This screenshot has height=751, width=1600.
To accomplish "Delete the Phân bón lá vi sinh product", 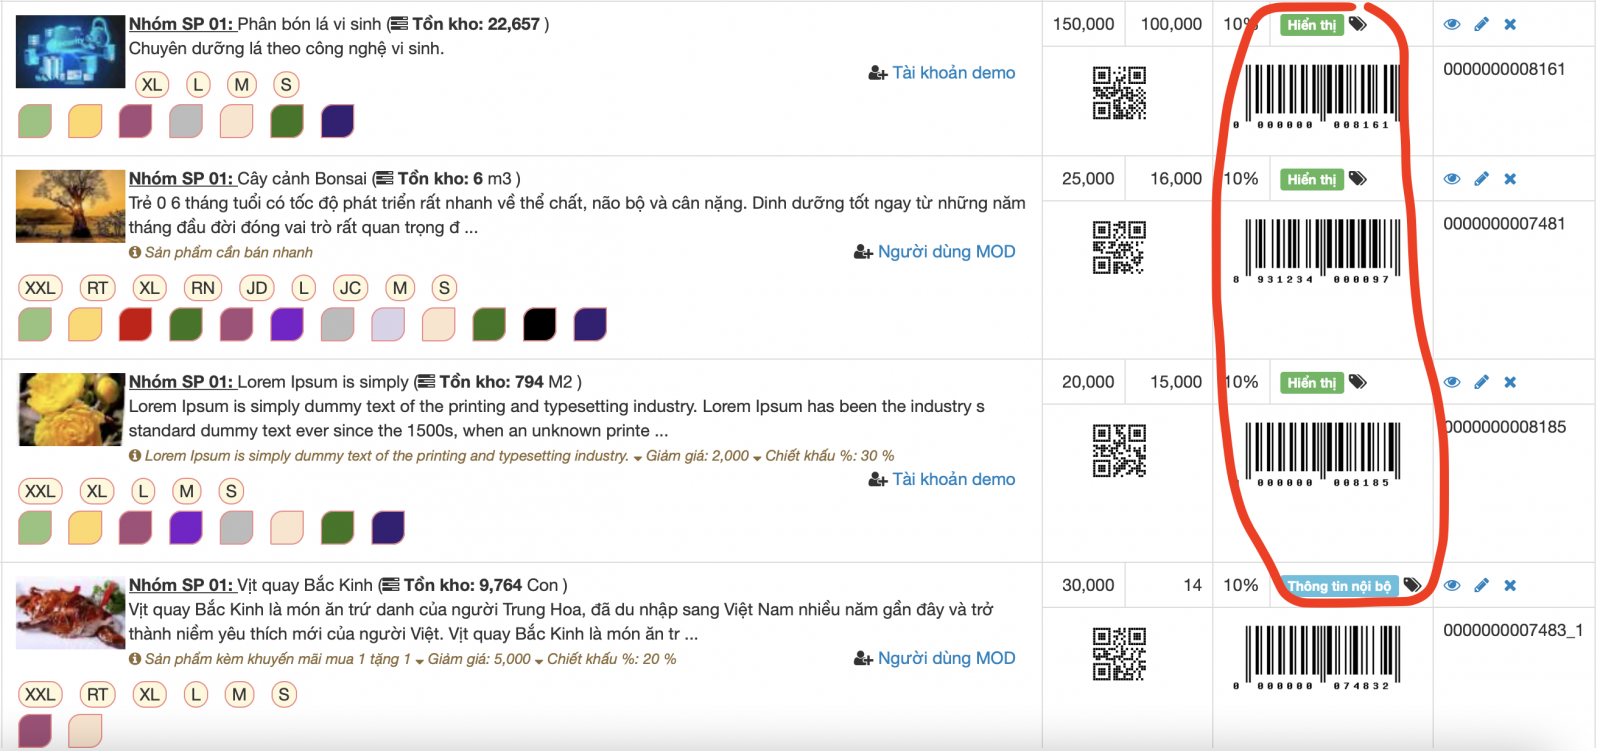I will click(1510, 24).
